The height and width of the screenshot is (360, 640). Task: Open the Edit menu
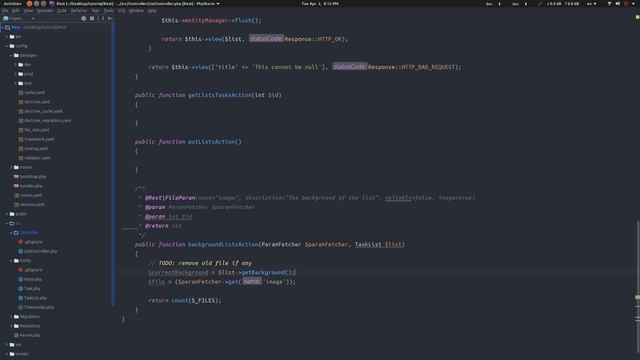(x=16, y=11)
